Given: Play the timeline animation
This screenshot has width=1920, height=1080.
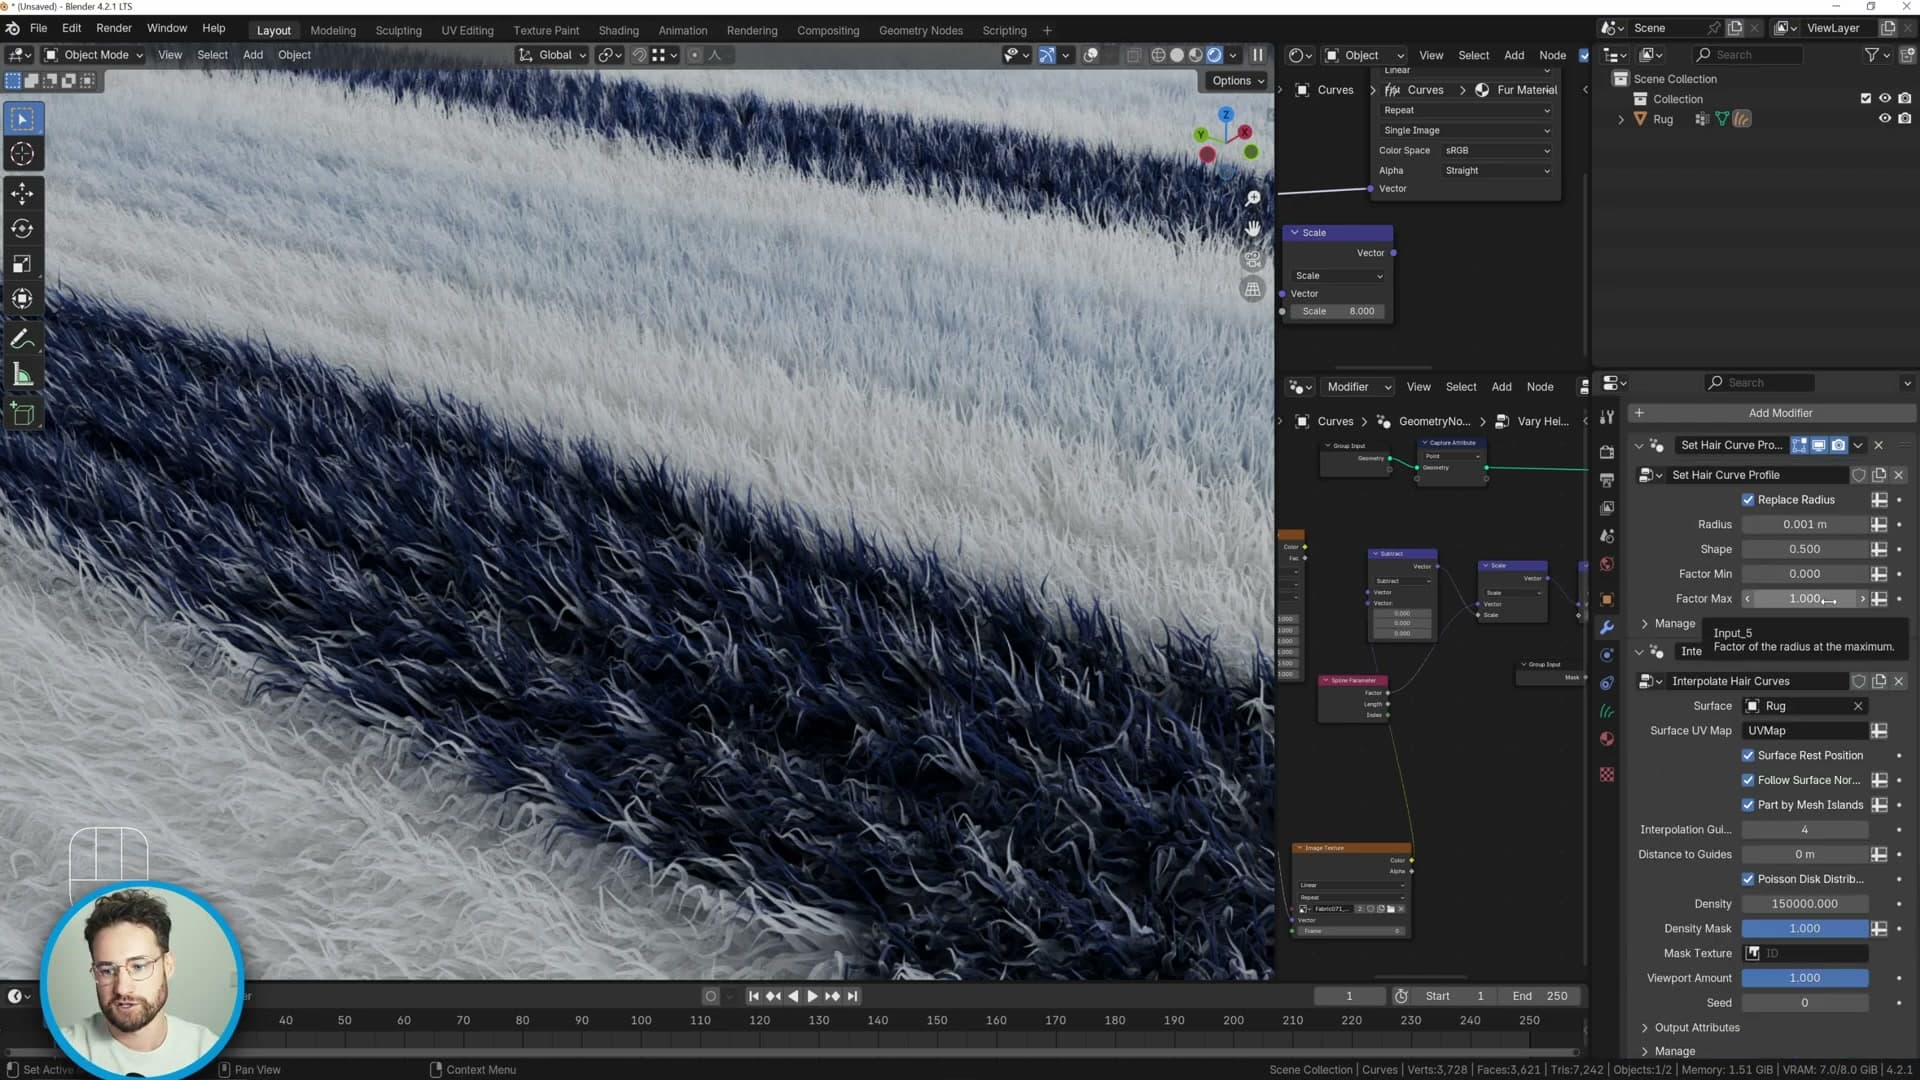Looking at the screenshot, I should pyautogui.click(x=812, y=997).
